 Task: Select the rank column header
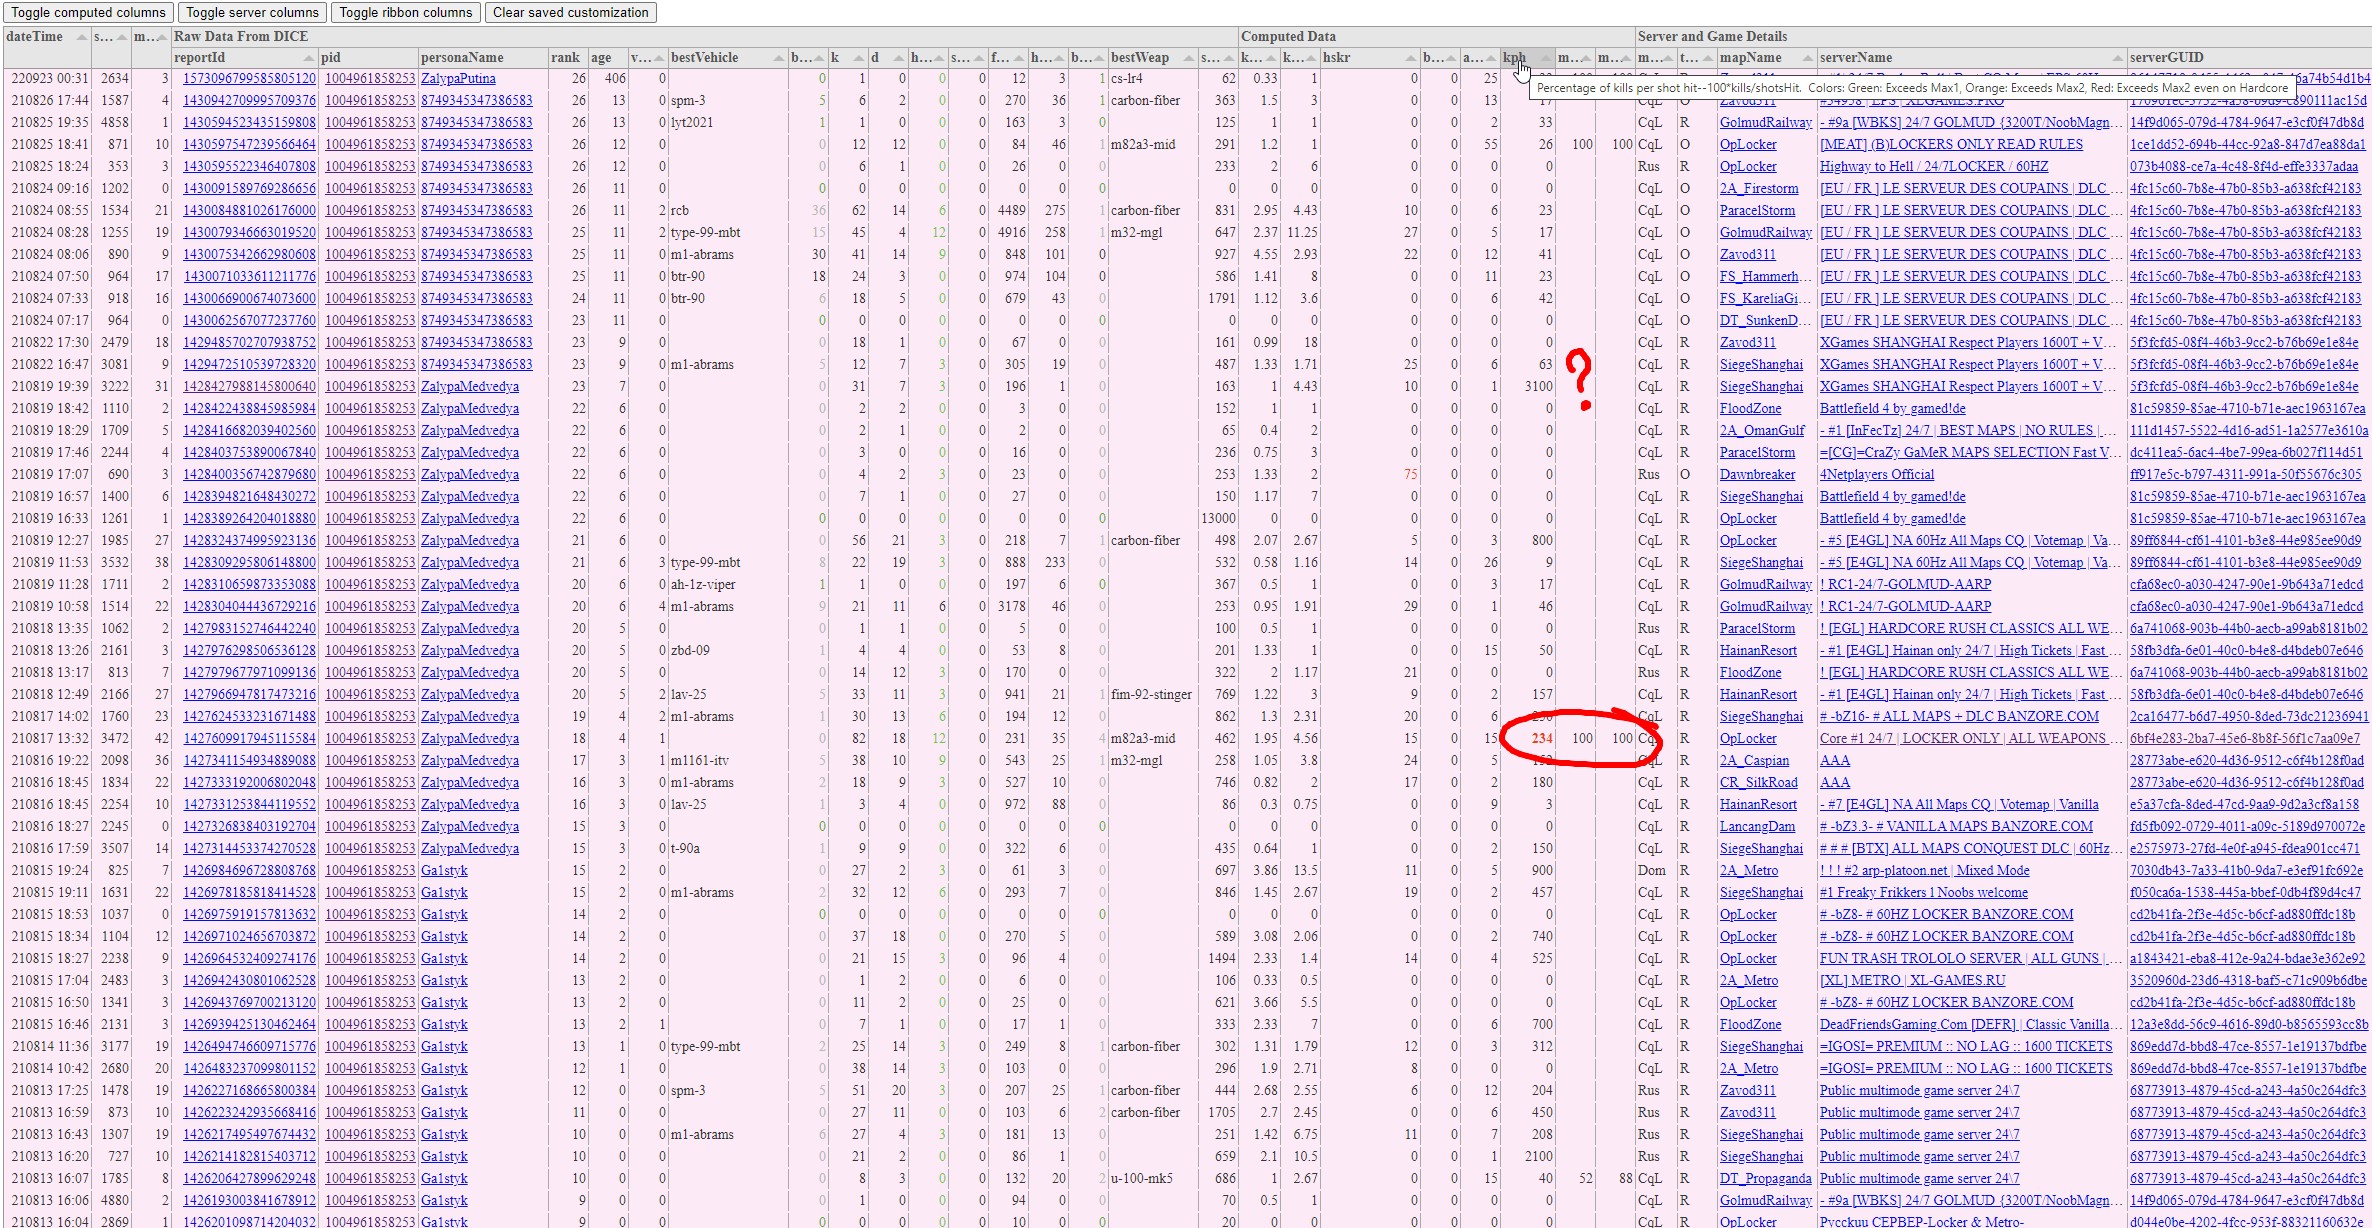coord(568,58)
